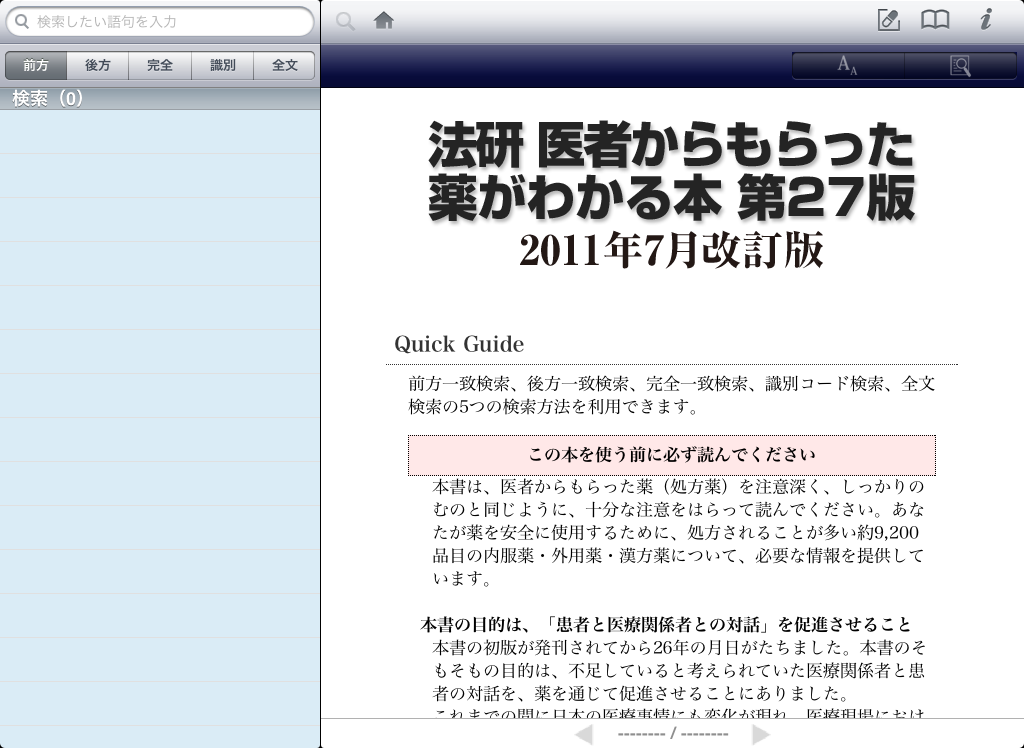The width and height of the screenshot is (1024, 748).
Task: Click the page indicator between navigation arrows
Action: 672,735
